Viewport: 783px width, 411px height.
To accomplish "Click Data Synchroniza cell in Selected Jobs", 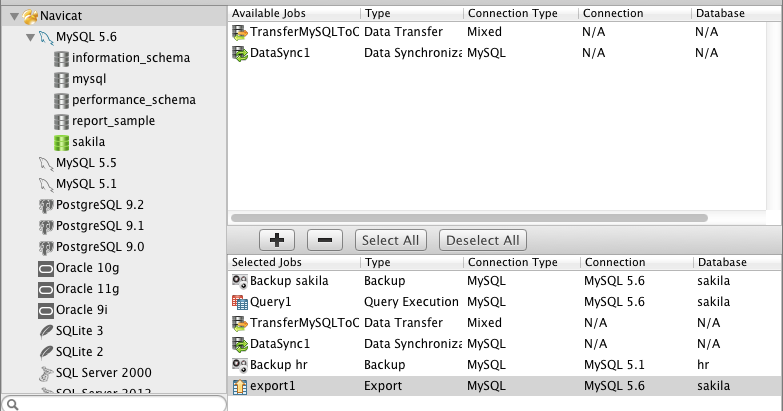I will coord(413,344).
